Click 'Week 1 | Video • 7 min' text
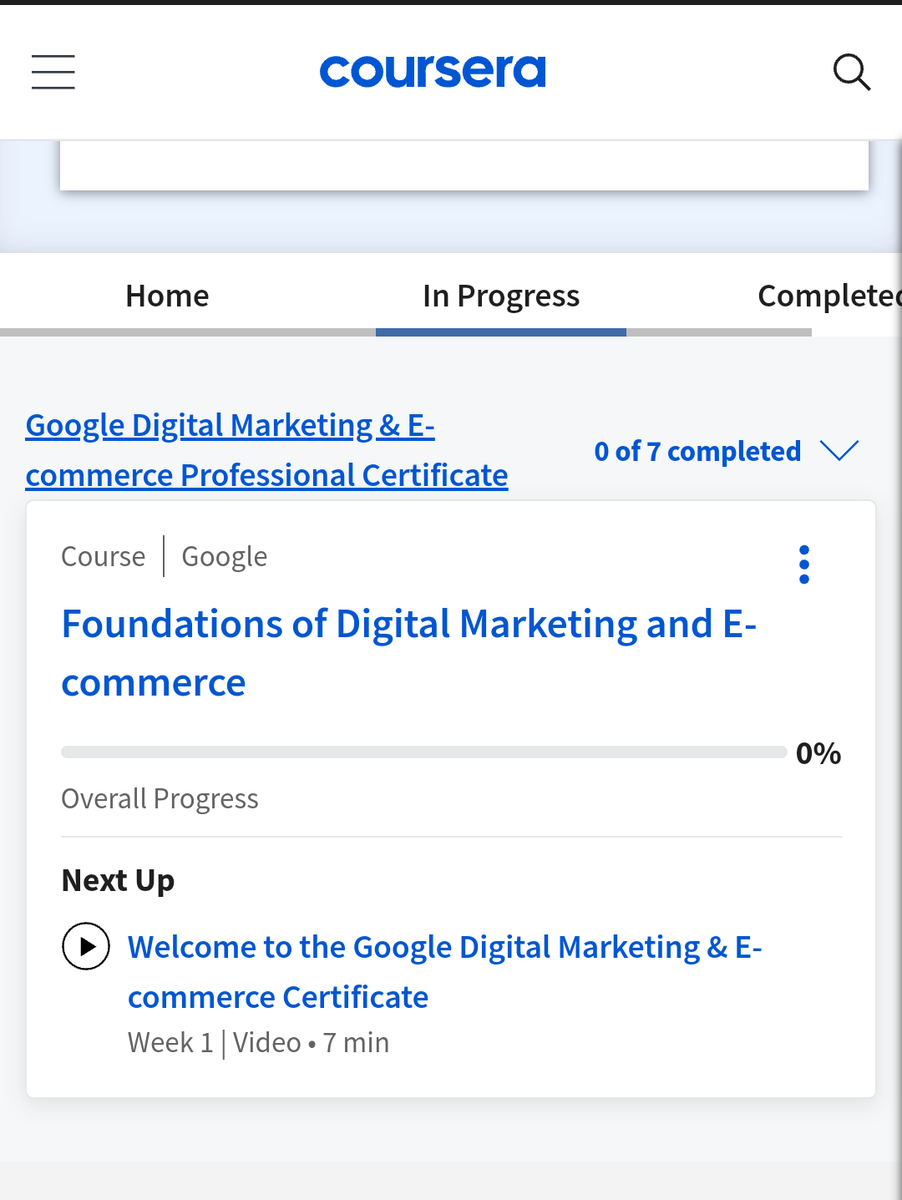The image size is (902, 1200). (x=258, y=1042)
